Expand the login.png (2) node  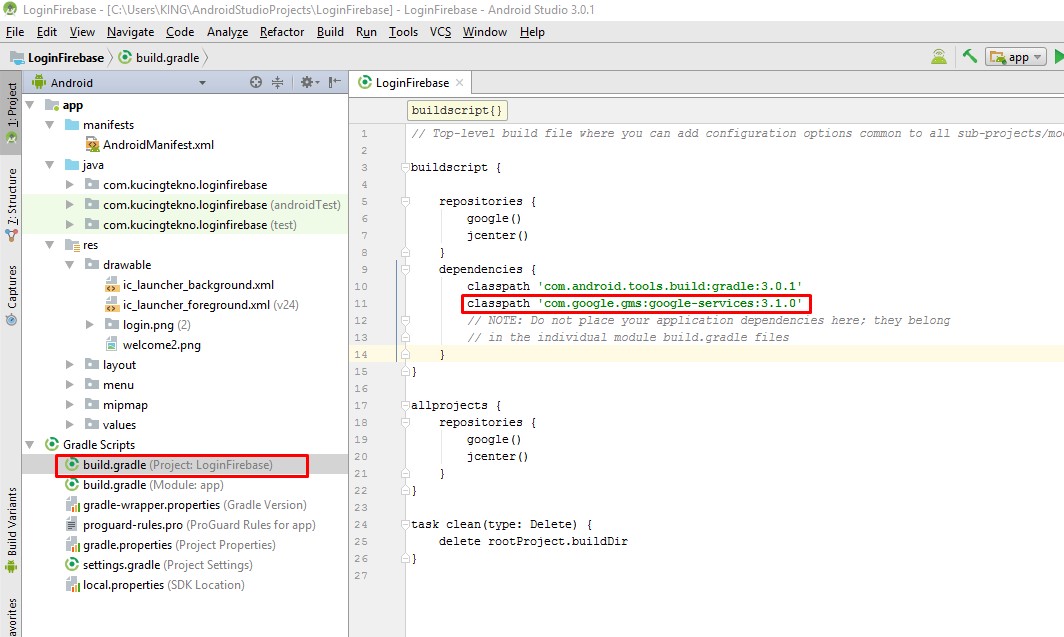pos(90,324)
